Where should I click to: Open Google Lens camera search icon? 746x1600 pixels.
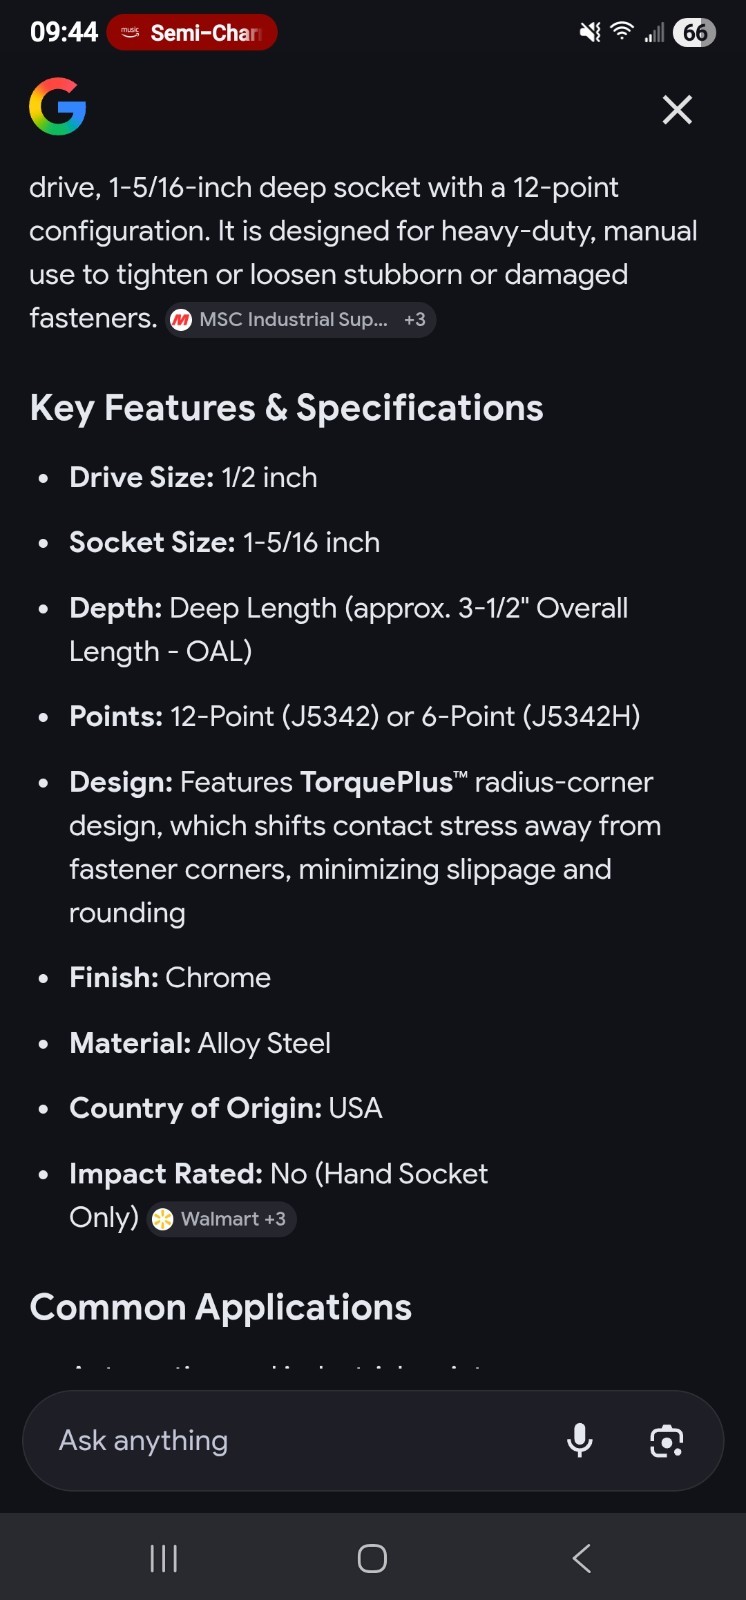pos(666,1441)
